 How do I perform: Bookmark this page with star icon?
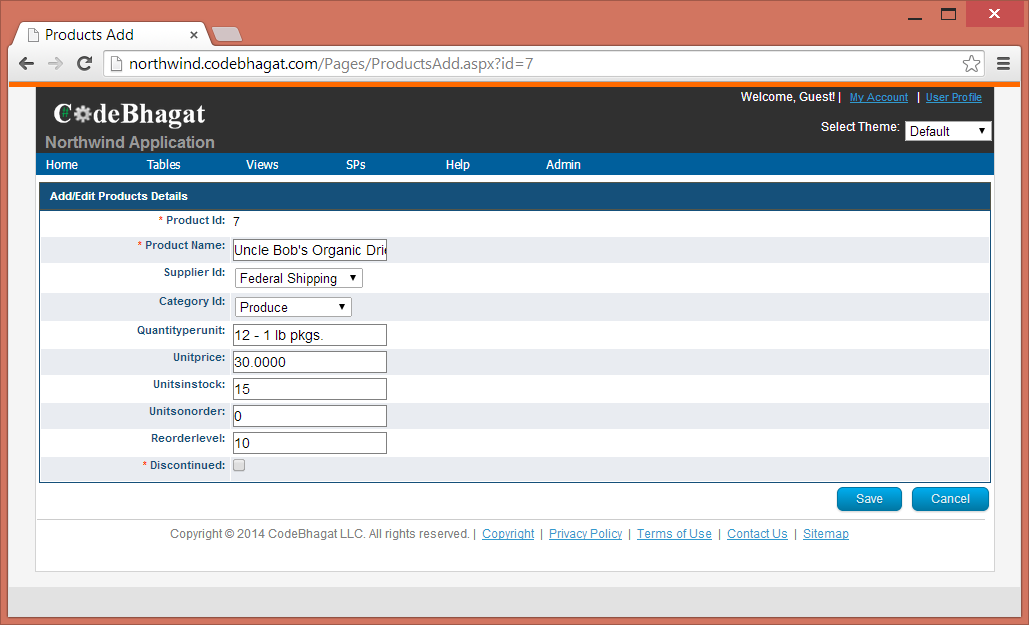[971, 64]
